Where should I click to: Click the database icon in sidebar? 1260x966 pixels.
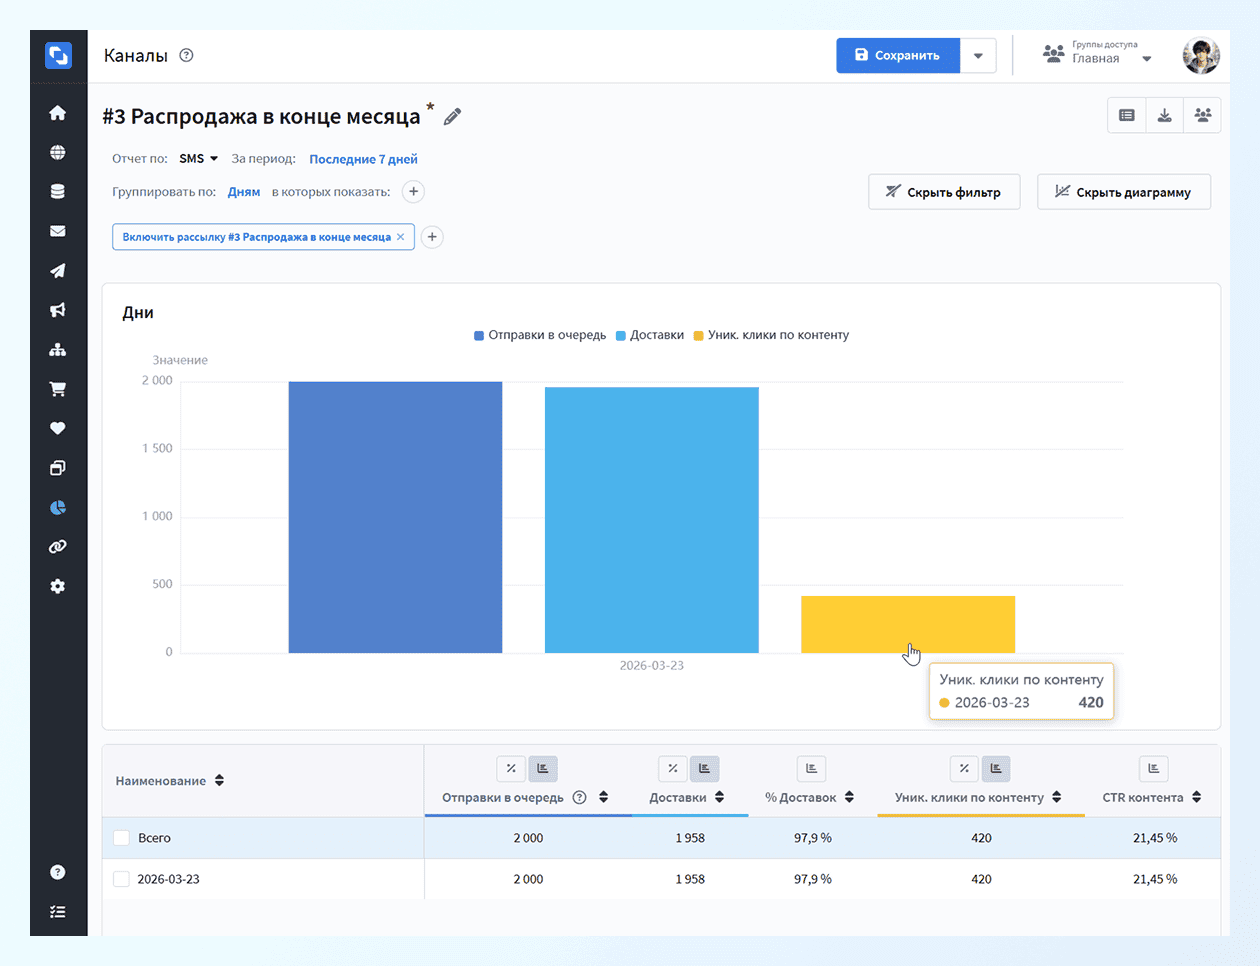coord(58,192)
